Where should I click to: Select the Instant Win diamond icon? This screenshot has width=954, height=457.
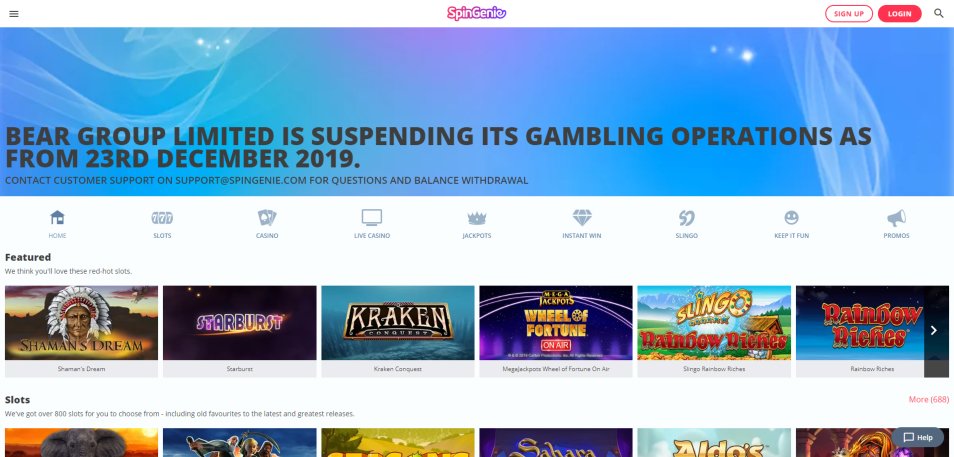pyautogui.click(x=582, y=217)
